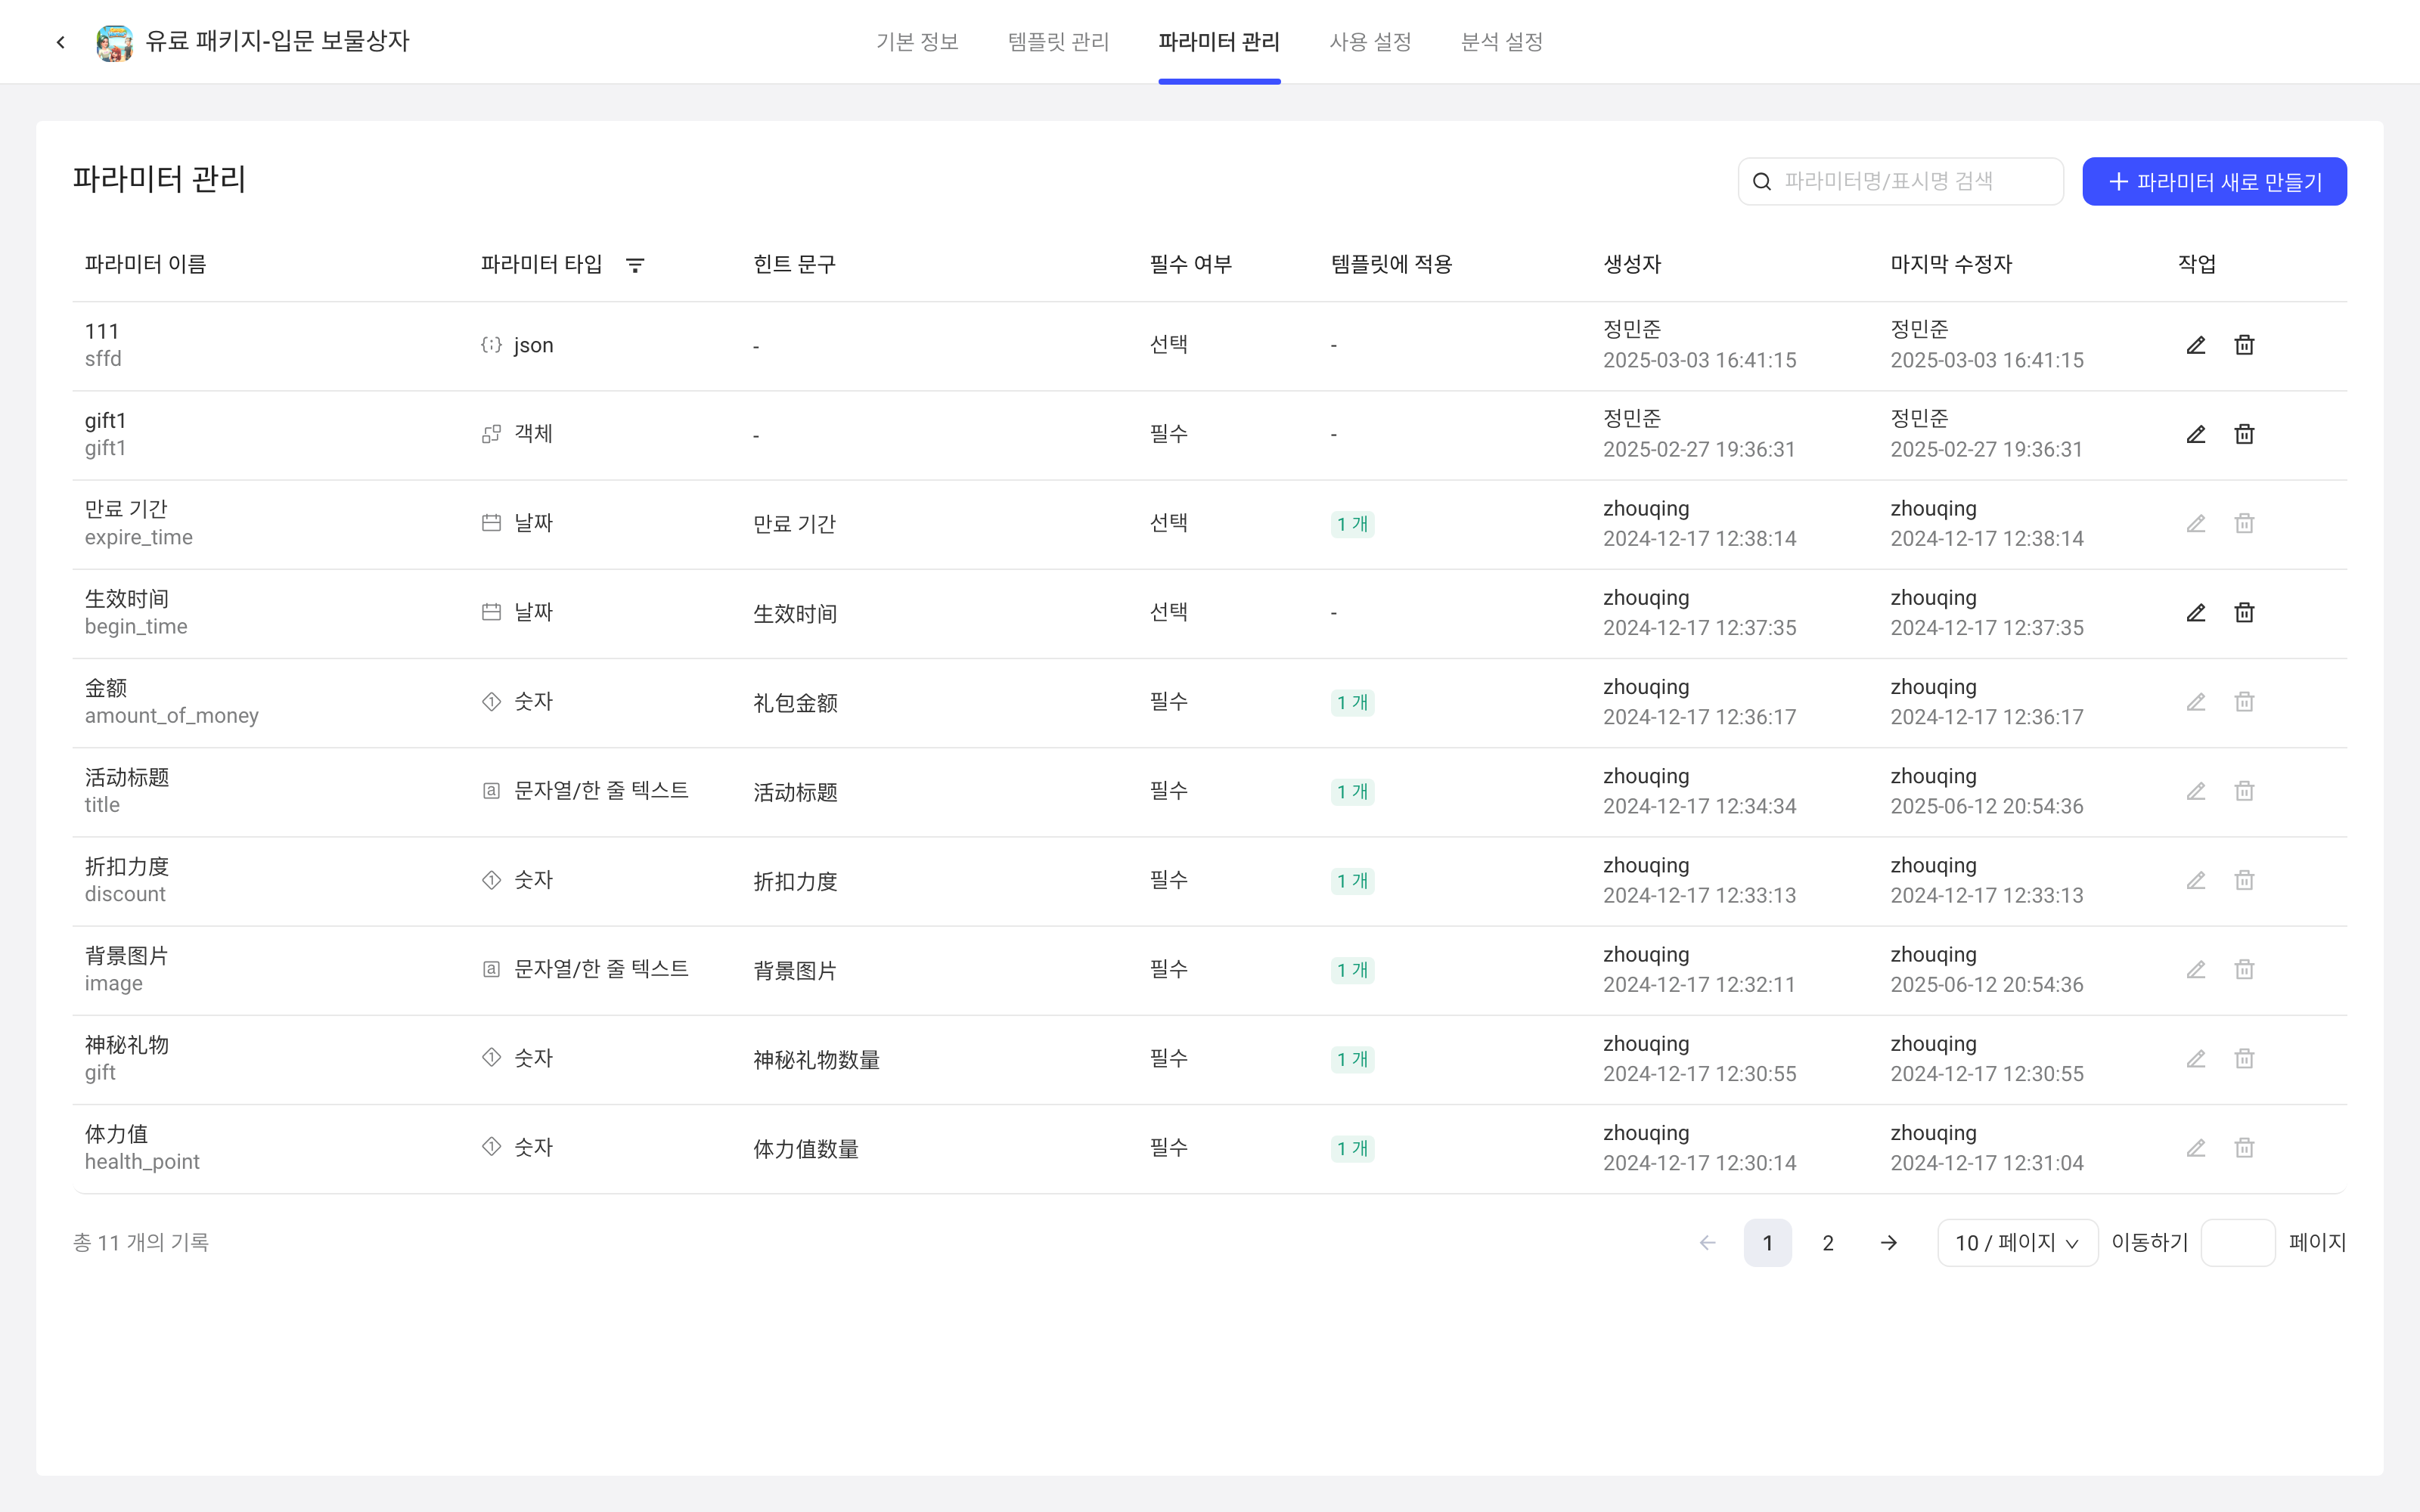Viewport: 2420px width, 1512px height.
Task: Go to page 2
Action: (x=1828, y=1243)
